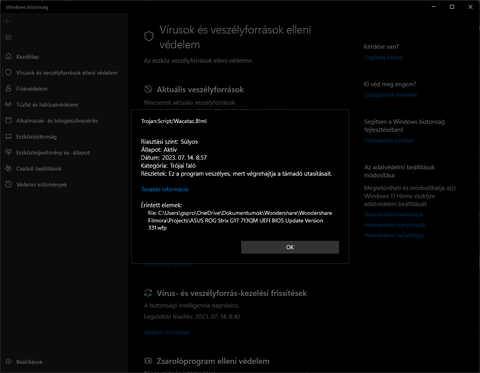Click the Trojan:Script/Wacatac.B!ml threat name

pos(174,121)
